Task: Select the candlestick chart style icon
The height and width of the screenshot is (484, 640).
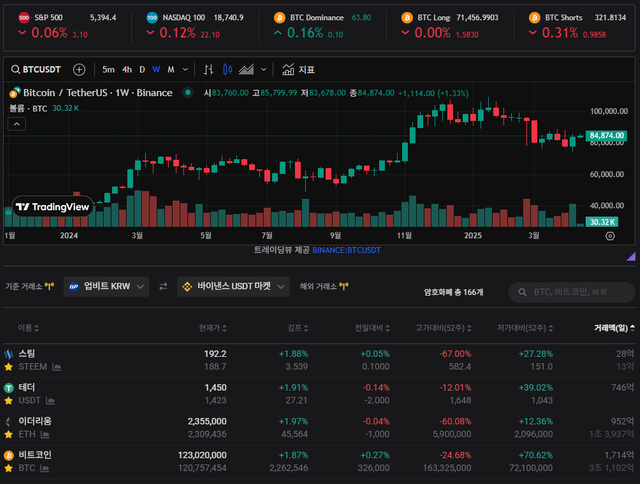Action: 228,70
